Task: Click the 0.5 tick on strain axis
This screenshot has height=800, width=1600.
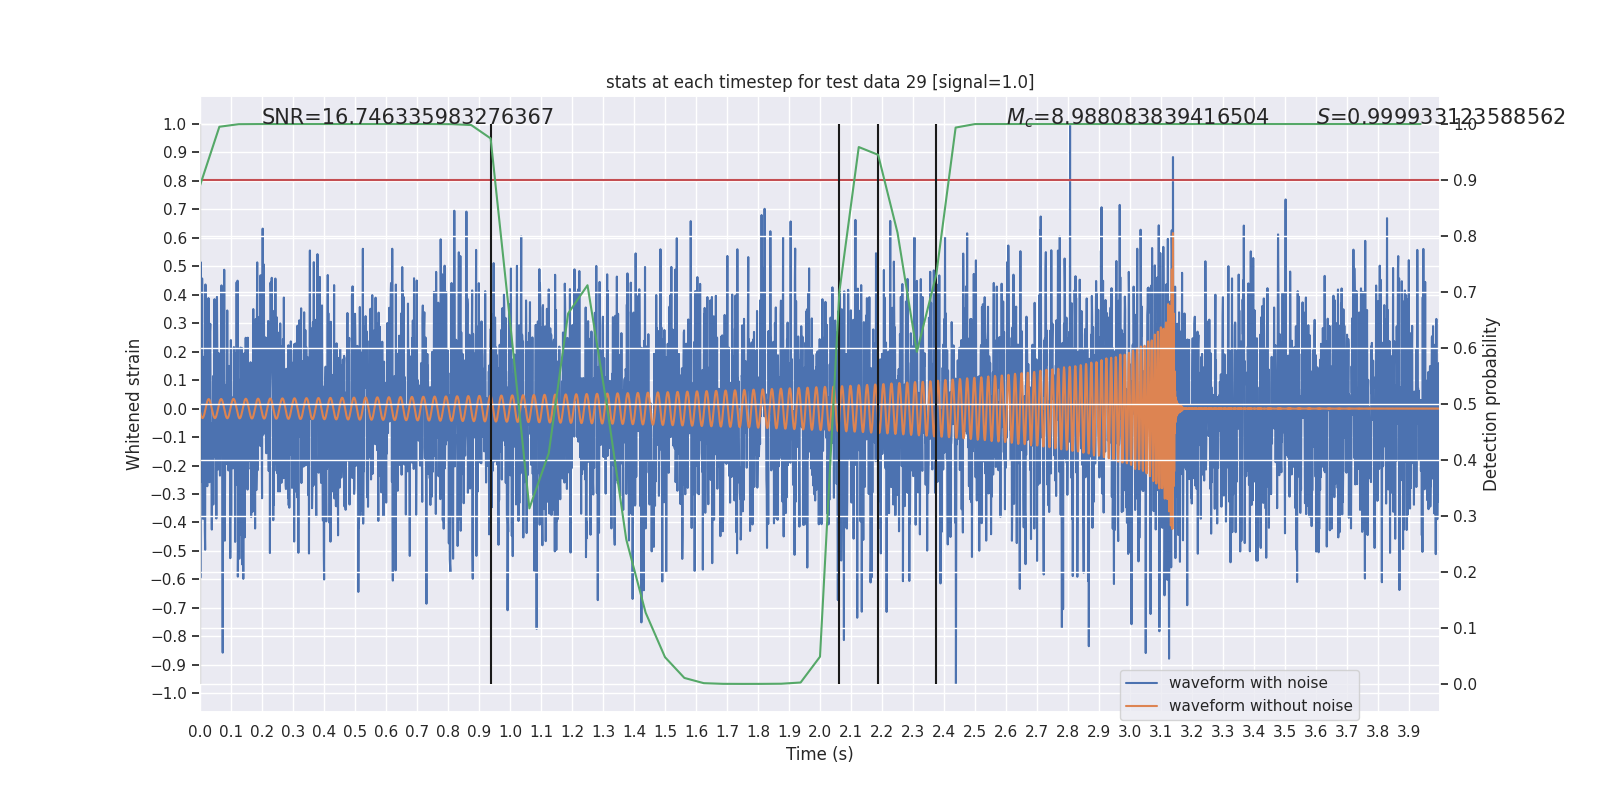Action: click(x=176, y=267)
